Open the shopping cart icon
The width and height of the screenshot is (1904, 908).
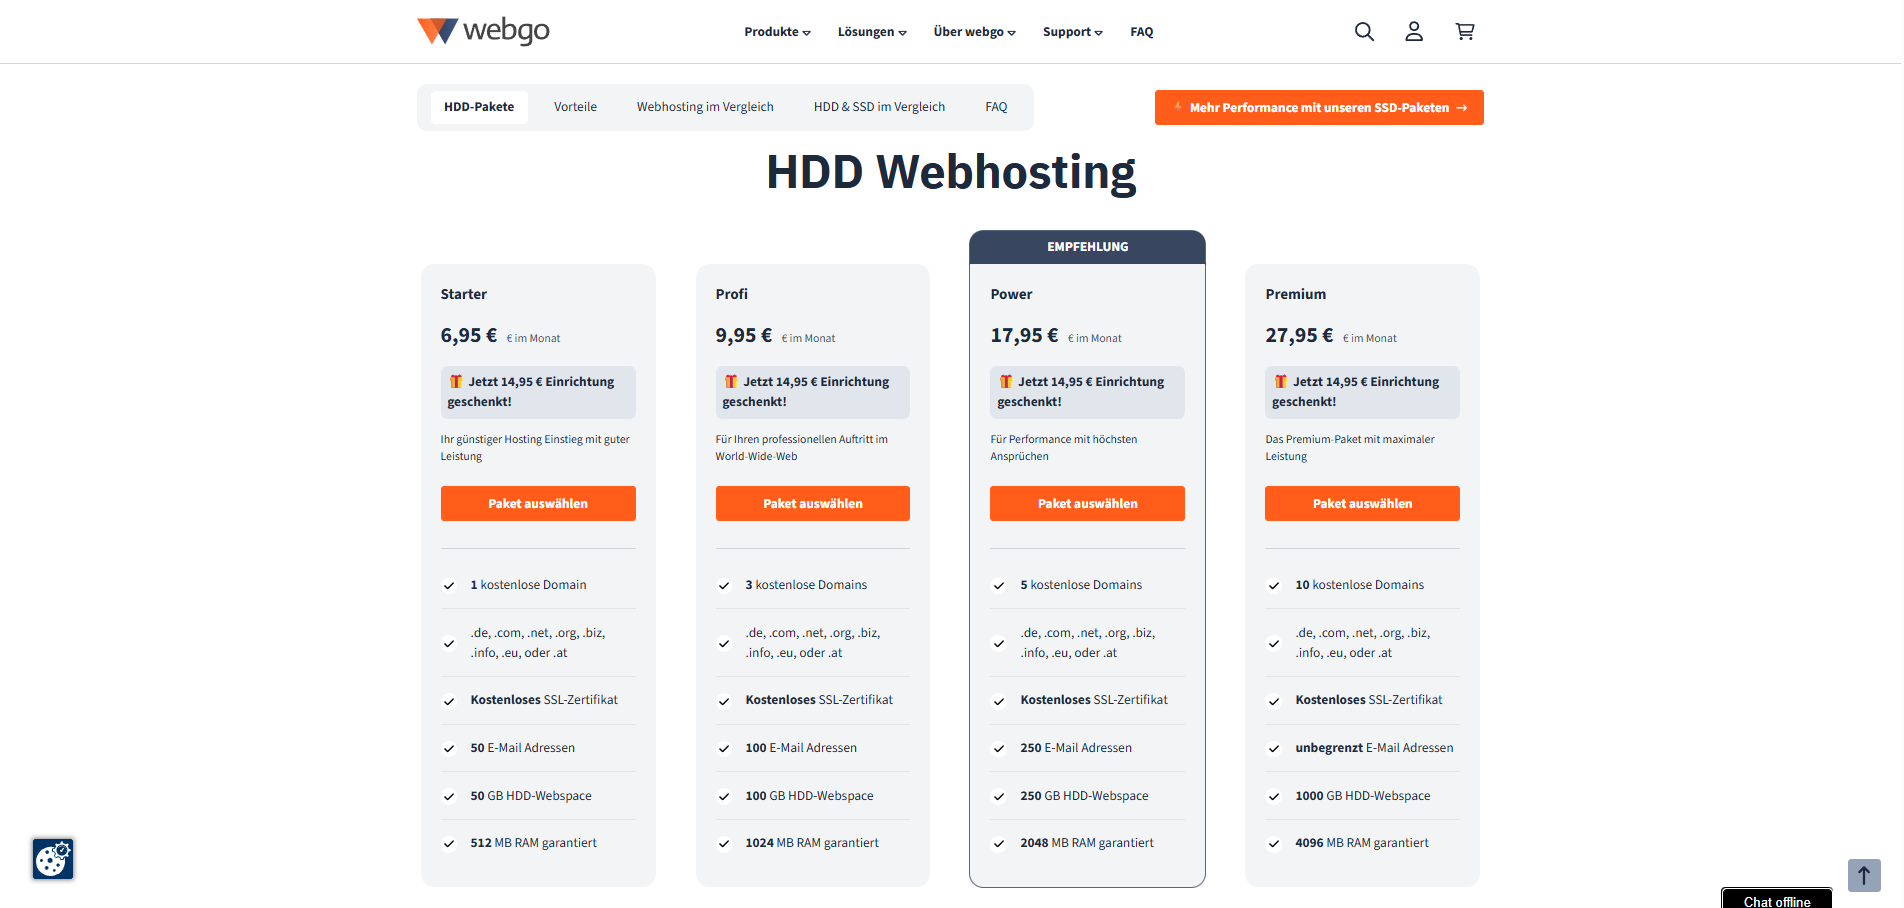(x=1464, y=31)
